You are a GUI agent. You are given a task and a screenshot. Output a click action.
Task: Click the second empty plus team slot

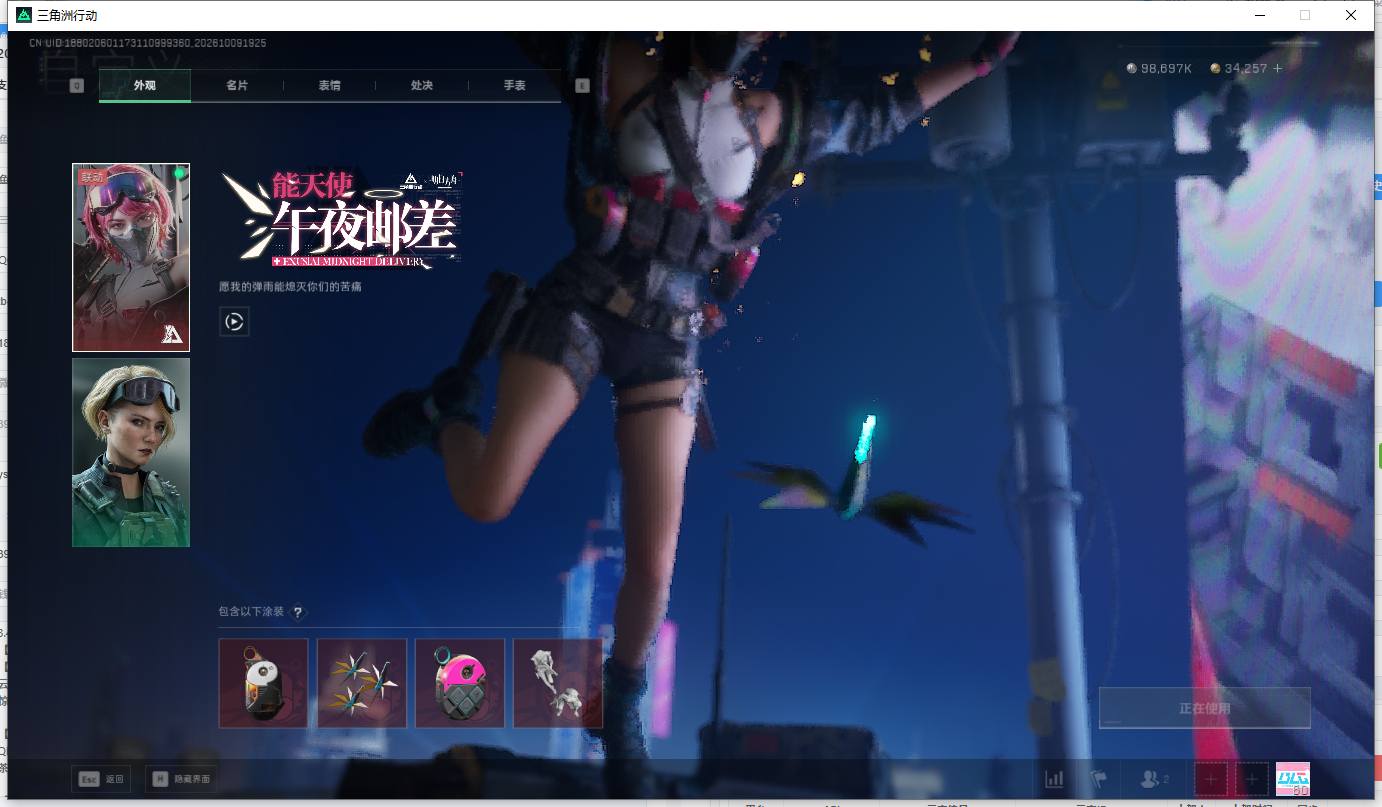(x=1252, y=779)
